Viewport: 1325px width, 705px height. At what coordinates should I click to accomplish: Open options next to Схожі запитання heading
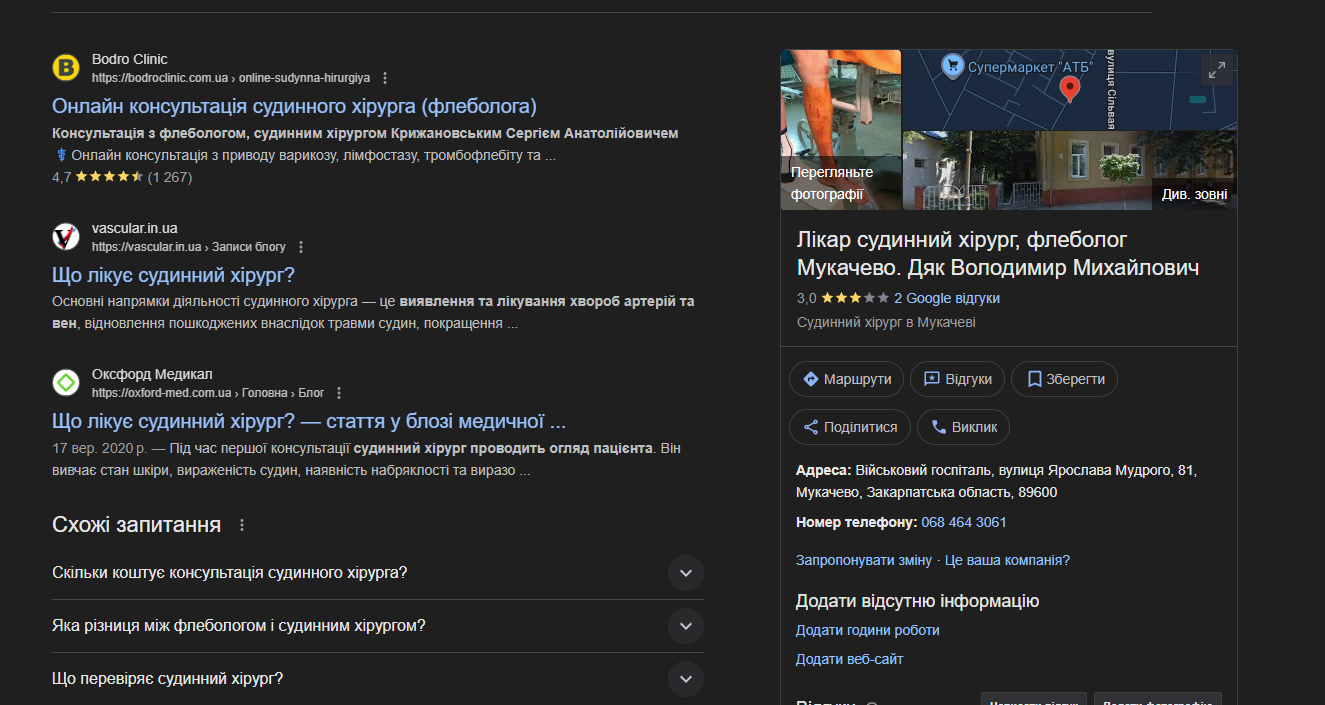click(x=241, y=525)
